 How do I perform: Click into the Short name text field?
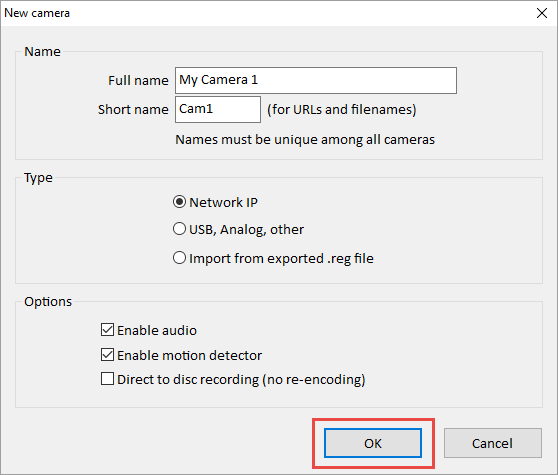click(218, 110)
